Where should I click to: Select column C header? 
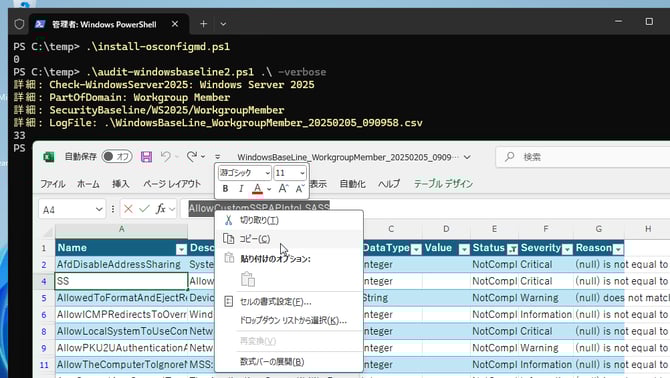point(391,229)
